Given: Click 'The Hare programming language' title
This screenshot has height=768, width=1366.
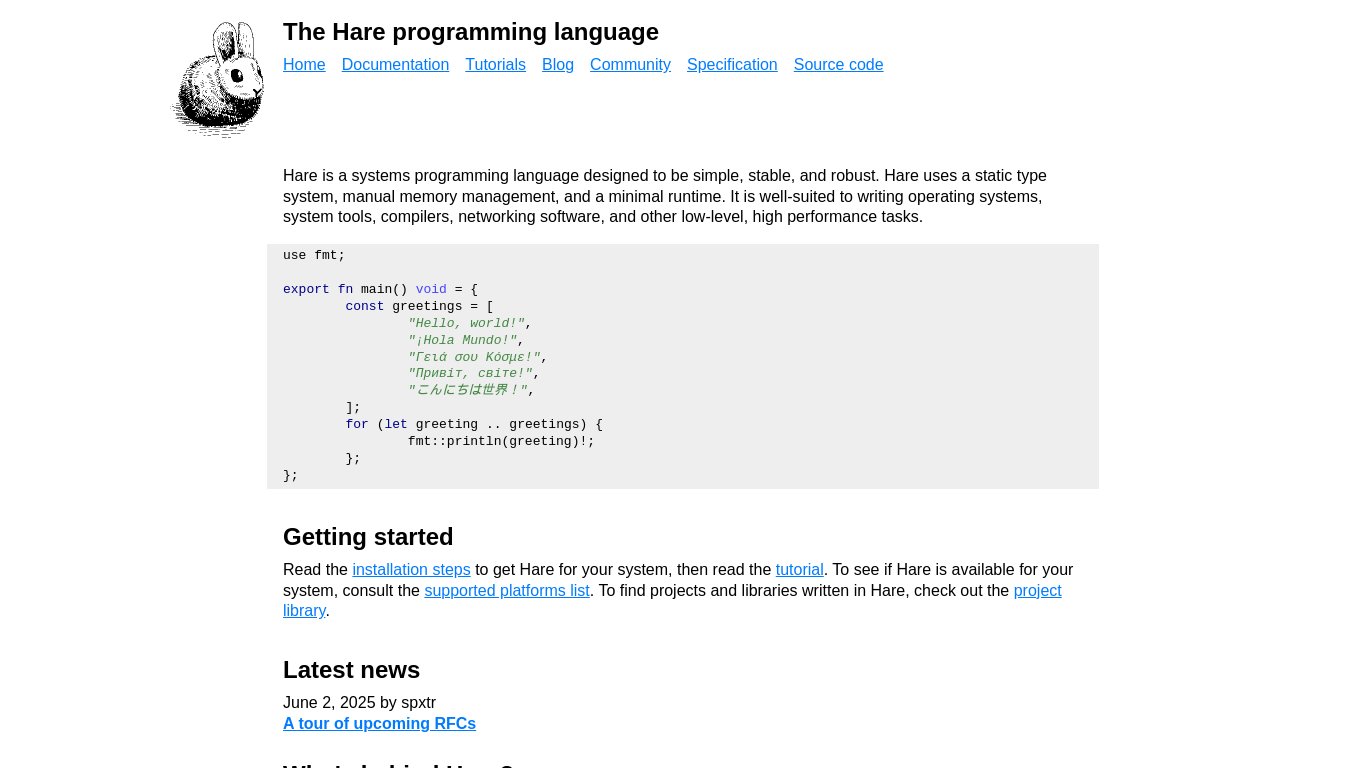Looking at the screenshot, I should [471, 32].
